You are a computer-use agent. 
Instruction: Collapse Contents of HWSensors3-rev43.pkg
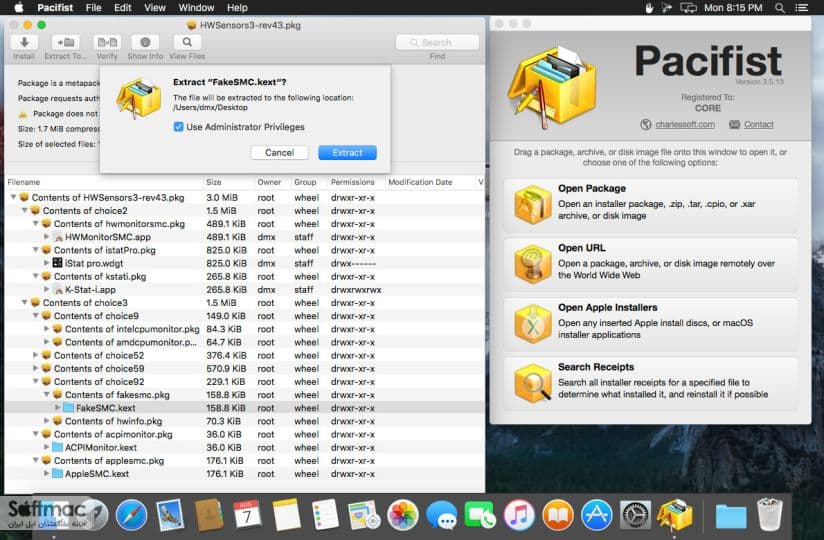(14, 198)
